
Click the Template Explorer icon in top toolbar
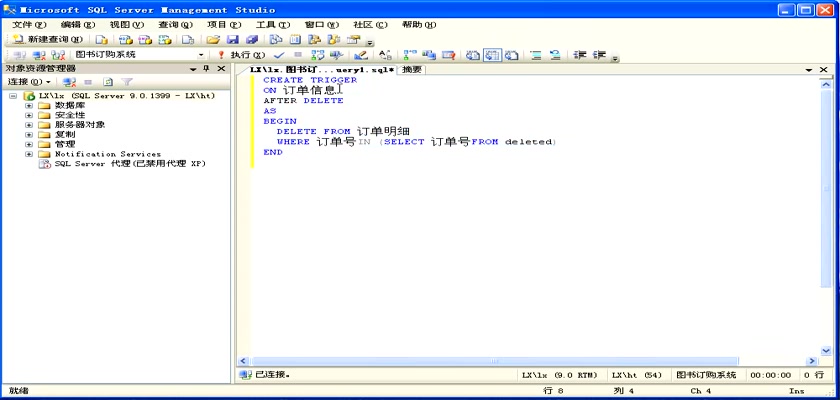pos(334,40)
